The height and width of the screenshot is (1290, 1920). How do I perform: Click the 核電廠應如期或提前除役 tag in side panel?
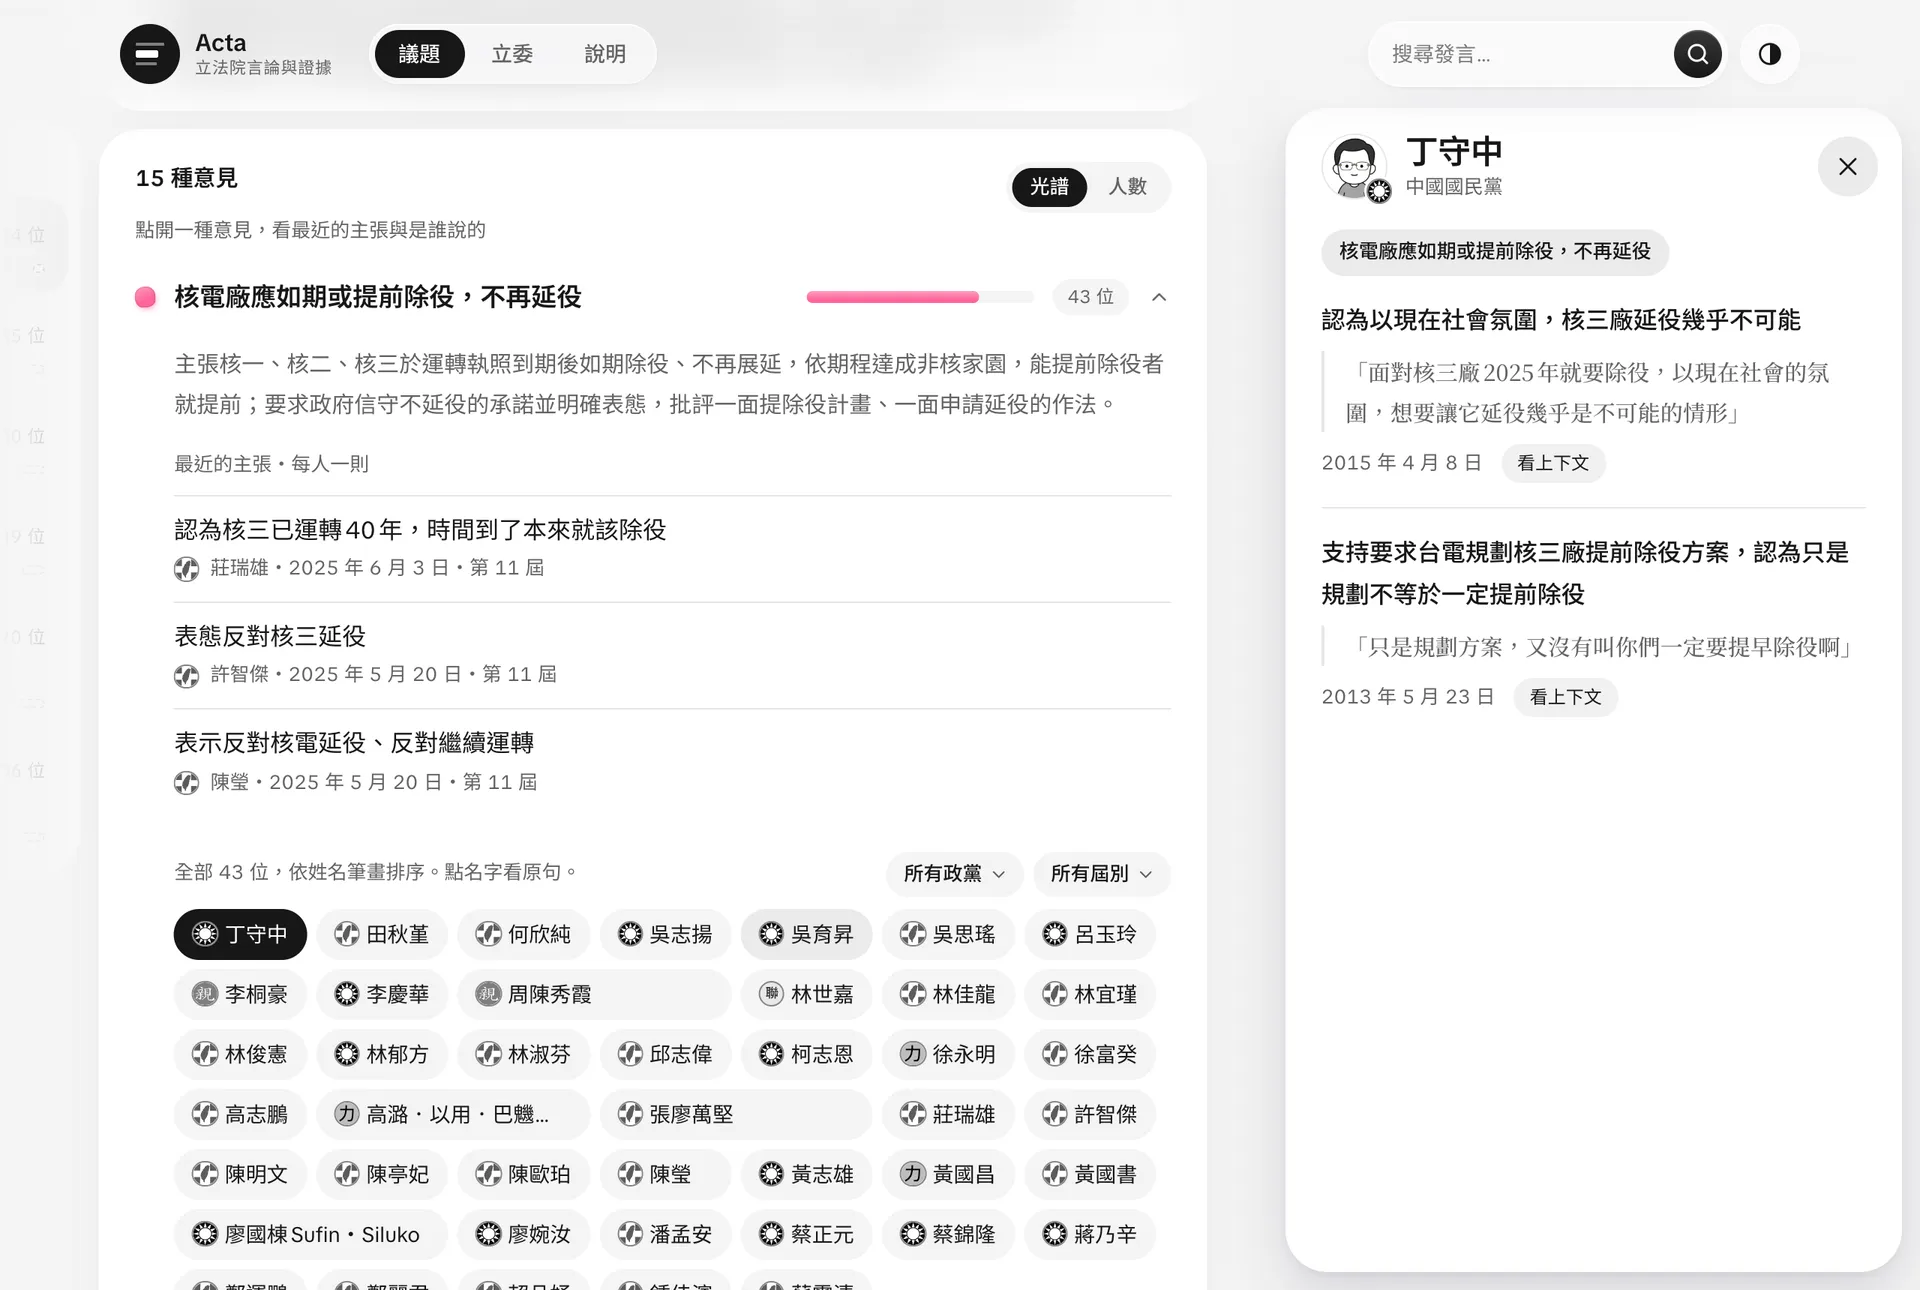pos(1494,252)
